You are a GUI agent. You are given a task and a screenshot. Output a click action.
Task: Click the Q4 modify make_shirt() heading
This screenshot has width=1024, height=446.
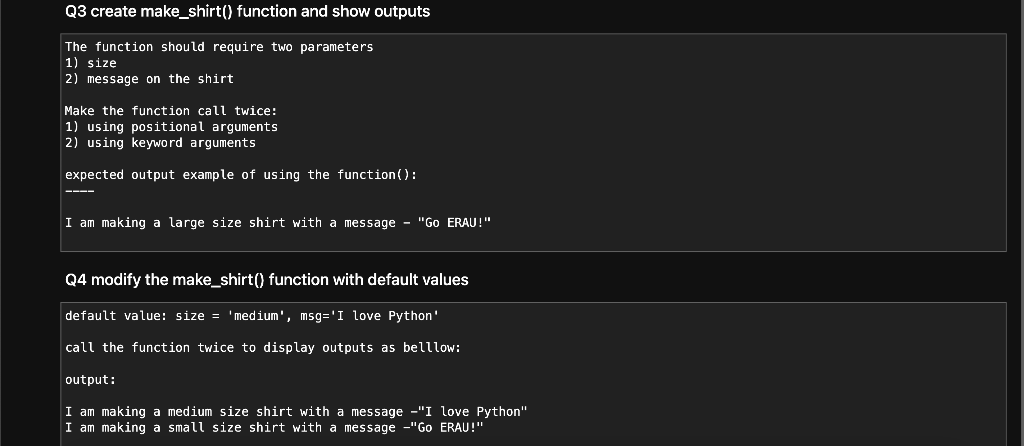(x=266, y=279)
